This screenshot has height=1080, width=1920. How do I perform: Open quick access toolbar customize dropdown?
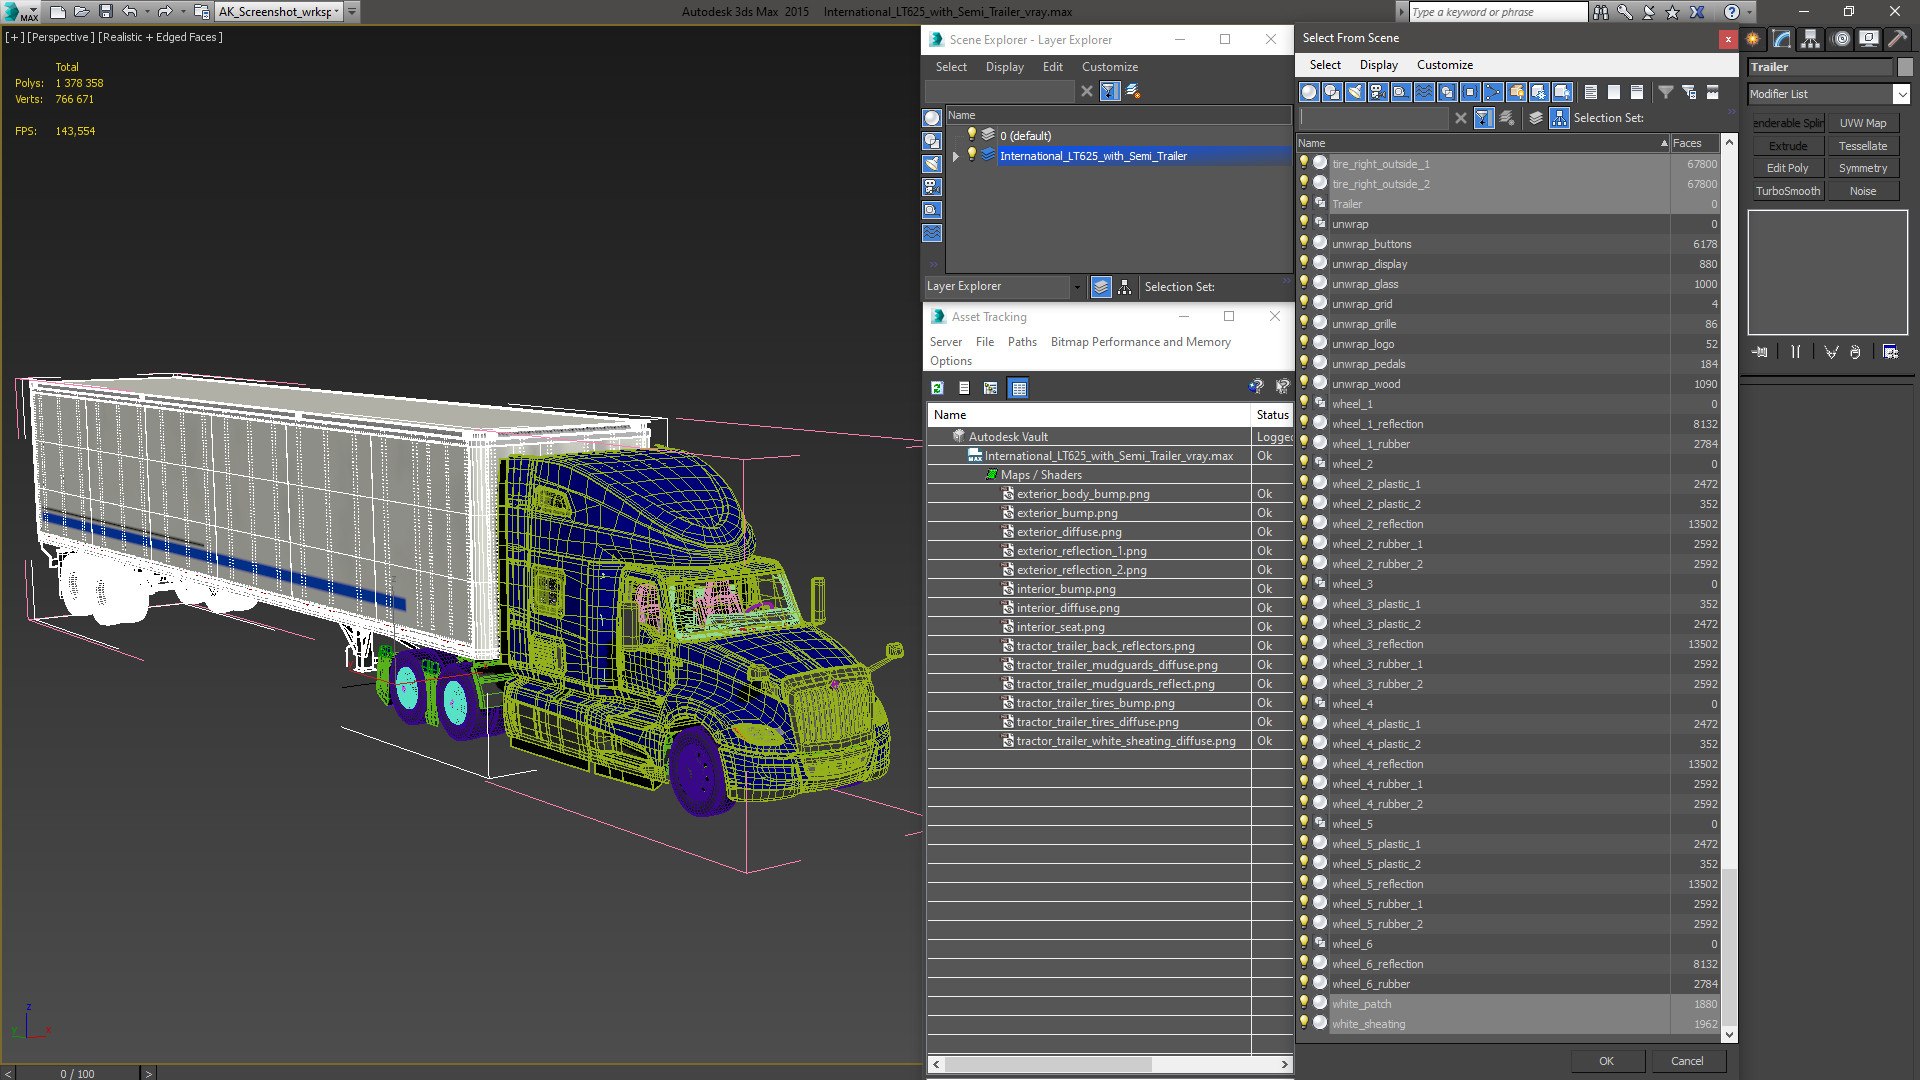click(352, 12)
